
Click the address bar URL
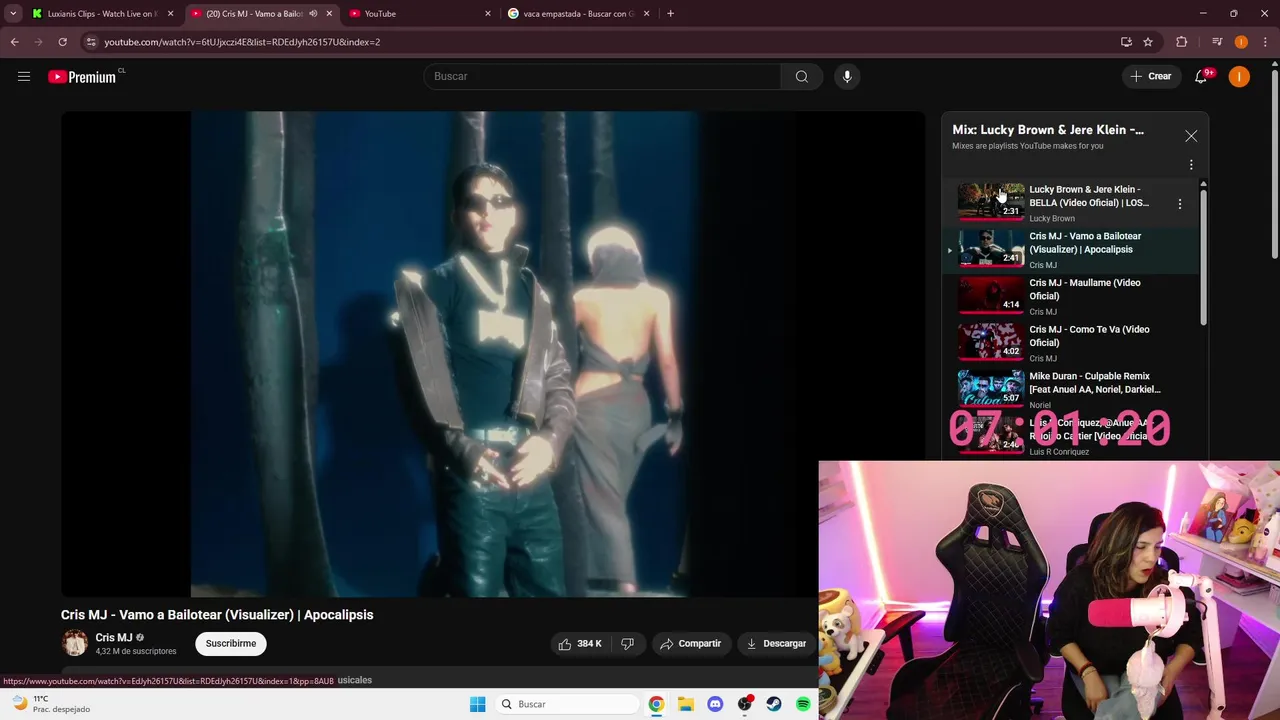point(242,42)
